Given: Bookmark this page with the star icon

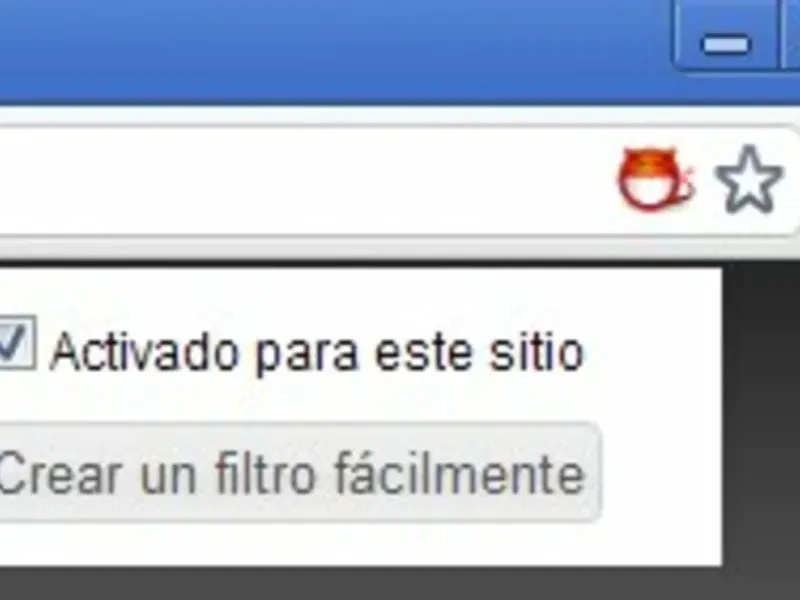Looking at the screenshot, I should click(x=749, y=179).
